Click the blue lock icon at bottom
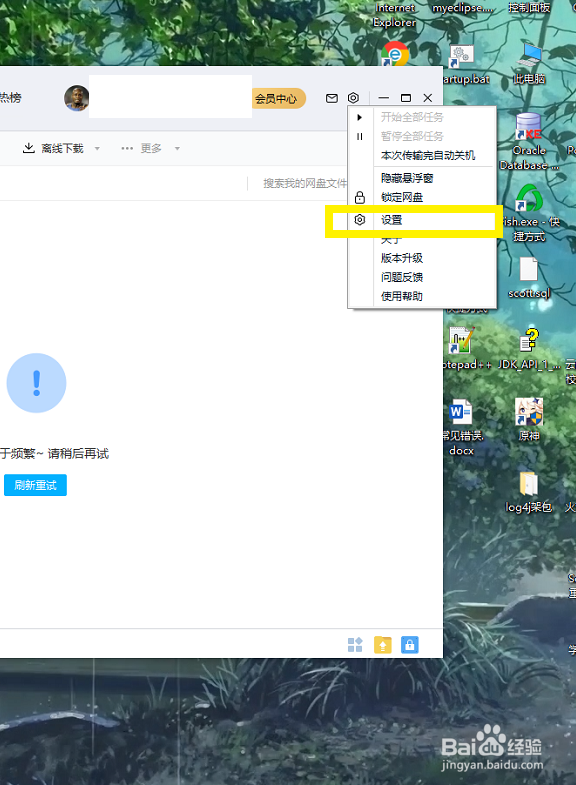Screen dimensions: 576x785 click(409, 645)
